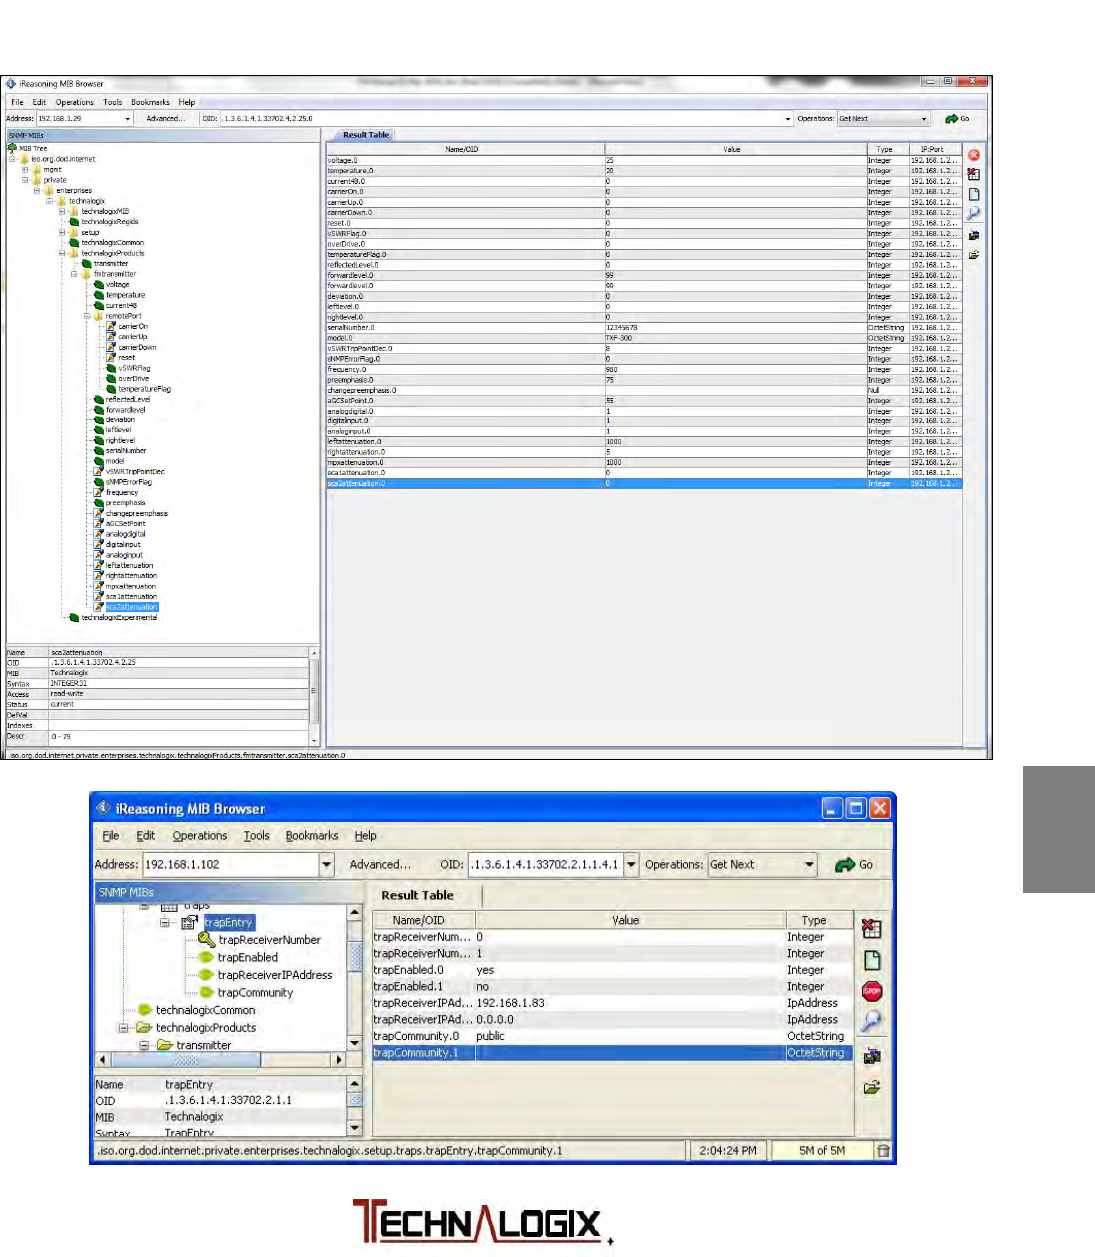
Task: Open the File menu in the 192.168.1.29 window
Action: pos(17,102)
